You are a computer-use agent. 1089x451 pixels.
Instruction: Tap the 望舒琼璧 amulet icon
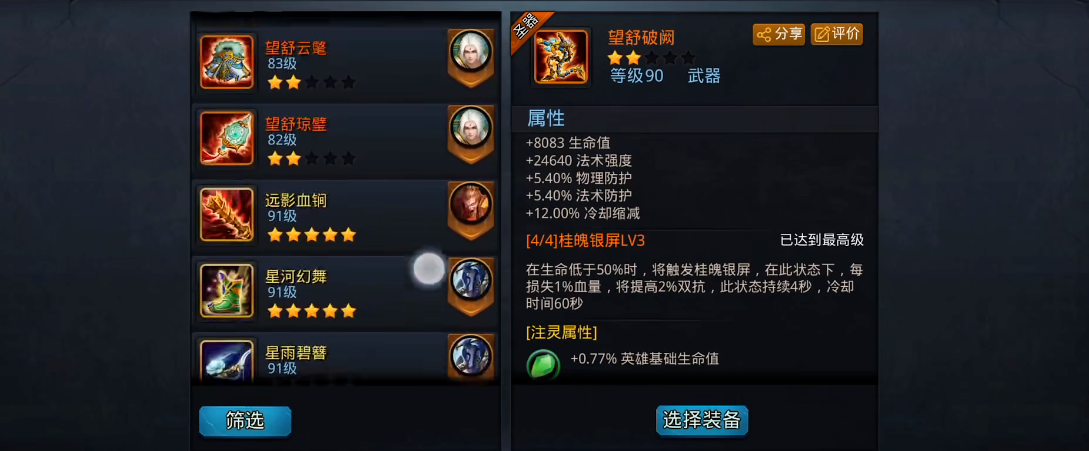pos(226,138)
